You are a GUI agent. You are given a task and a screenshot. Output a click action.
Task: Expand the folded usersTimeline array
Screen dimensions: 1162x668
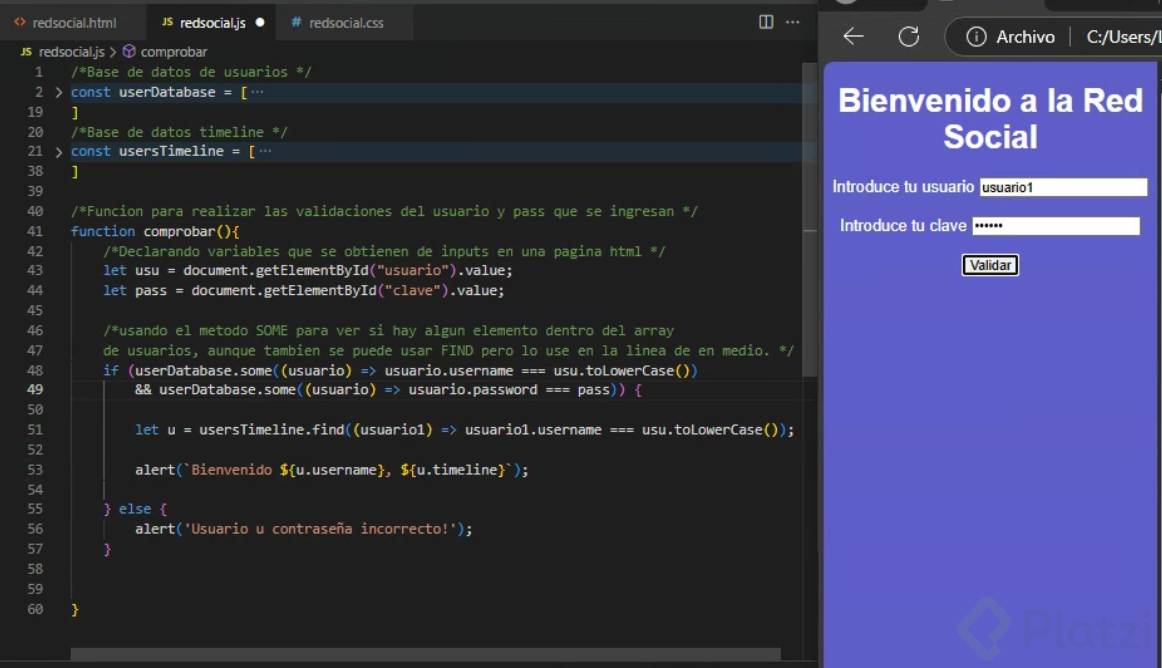(59, 152)
